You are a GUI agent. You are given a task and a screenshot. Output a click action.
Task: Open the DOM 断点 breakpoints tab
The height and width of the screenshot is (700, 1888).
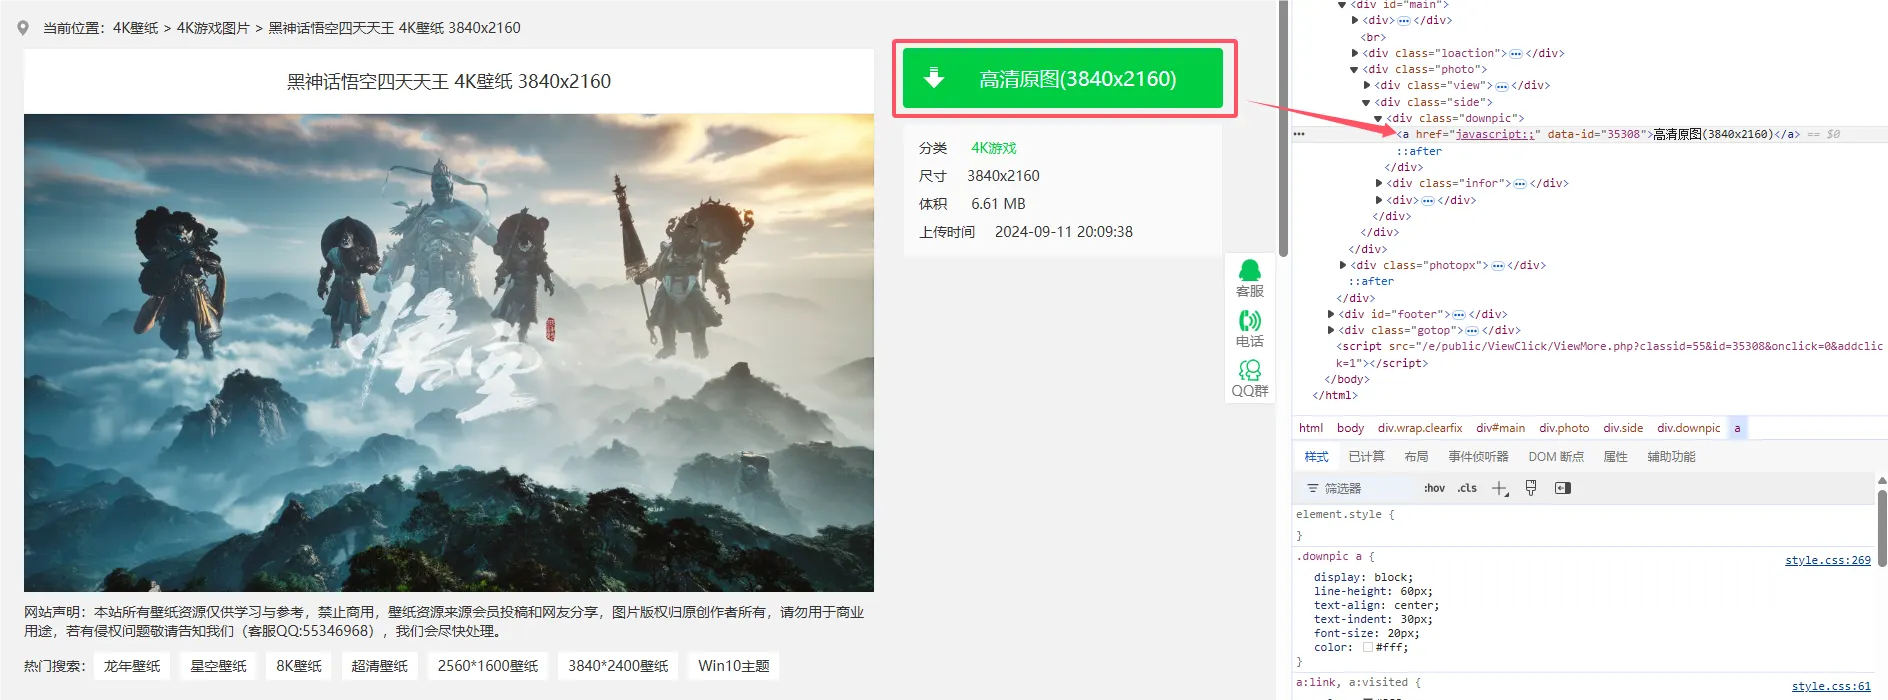(x=1556, y=457)
